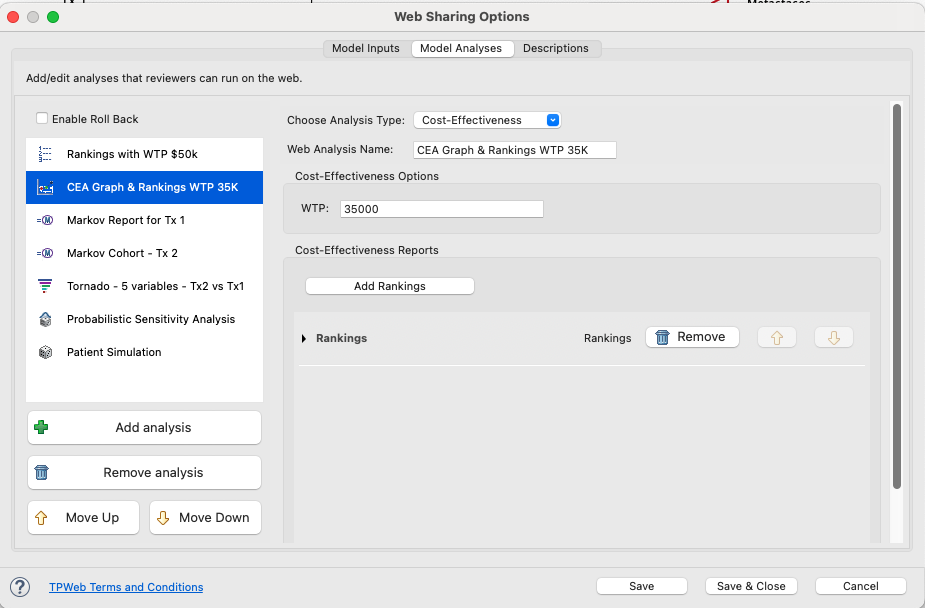Move the Rankings report down
Screen dimensions: 925x608
click(834, 337)
